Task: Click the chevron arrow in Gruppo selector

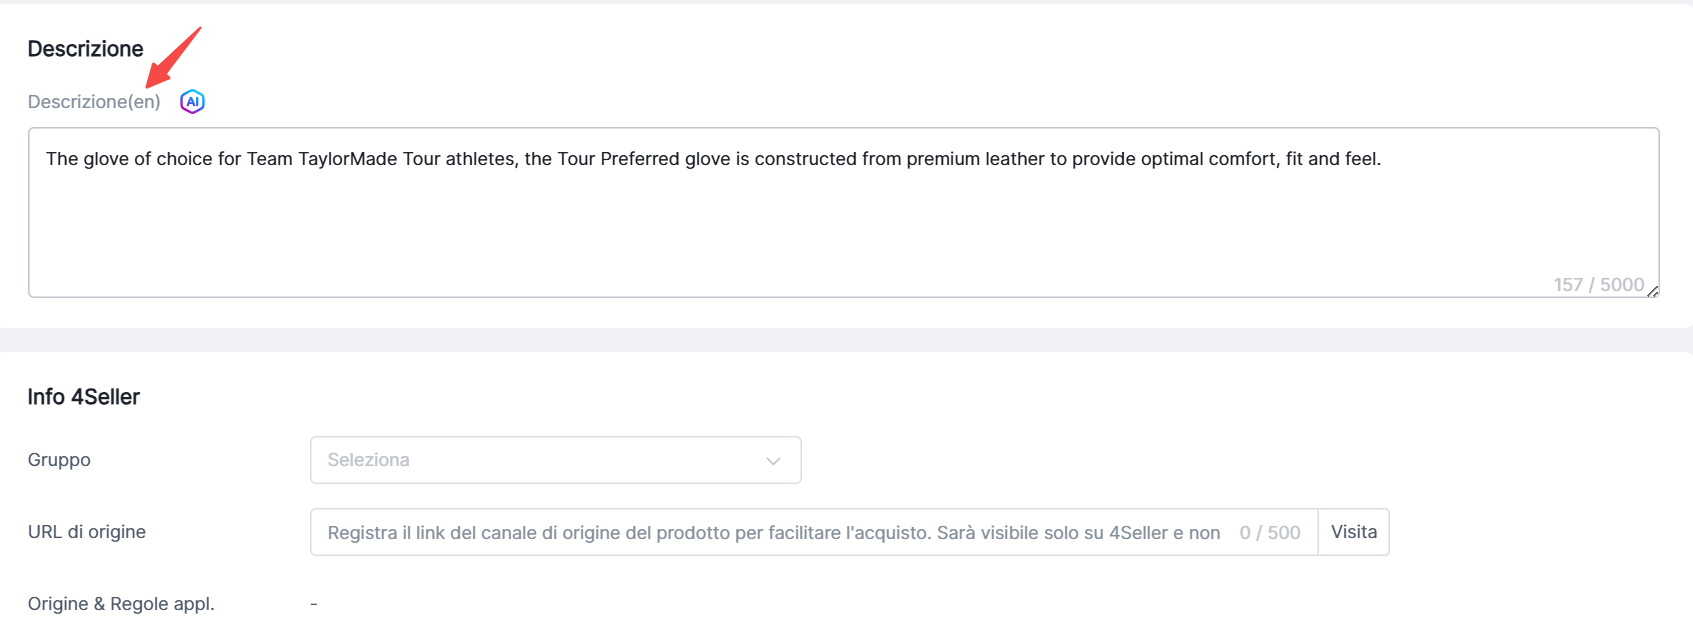Action: [773, 461]
